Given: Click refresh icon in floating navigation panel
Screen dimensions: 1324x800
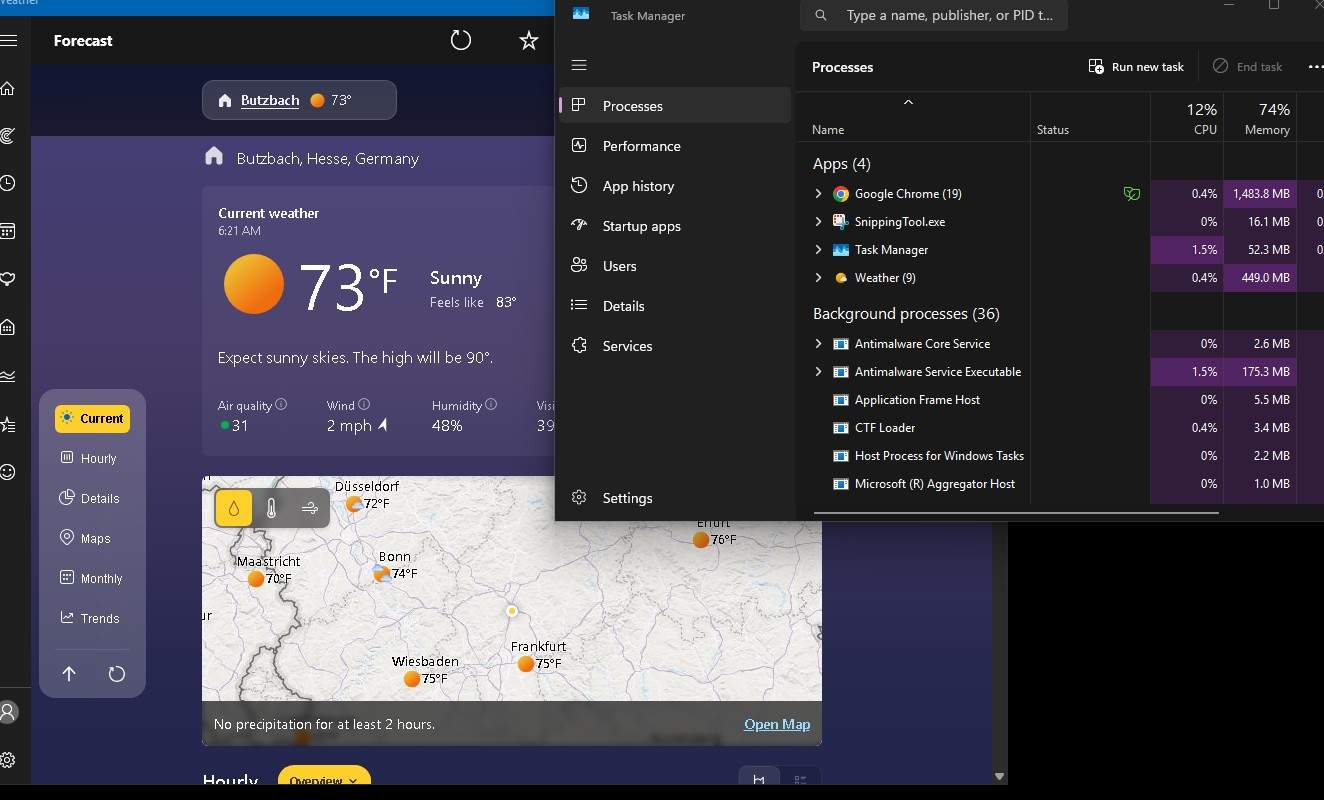Looking at the screenshot, I should click(x=116, y=674).
